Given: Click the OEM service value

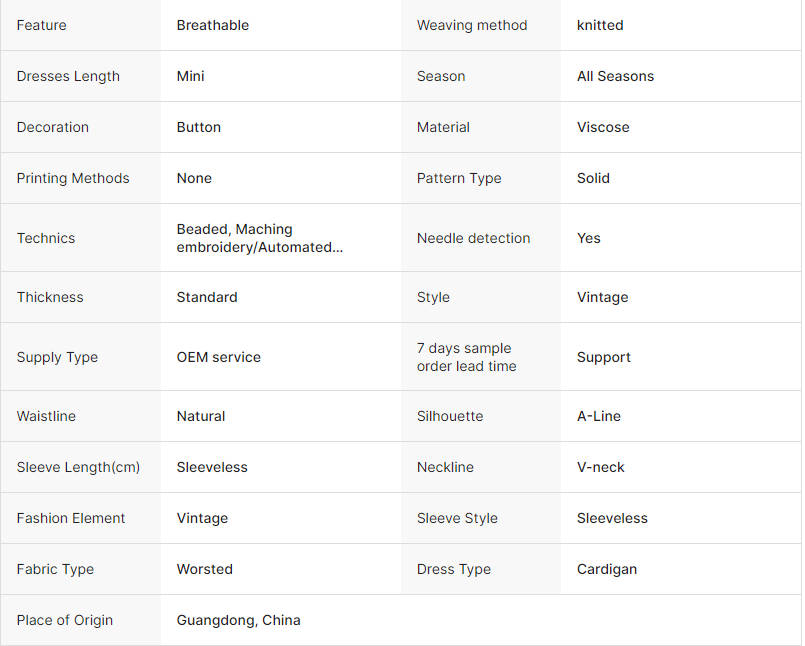Looking at the screenshot, I should tap(219, 357).
